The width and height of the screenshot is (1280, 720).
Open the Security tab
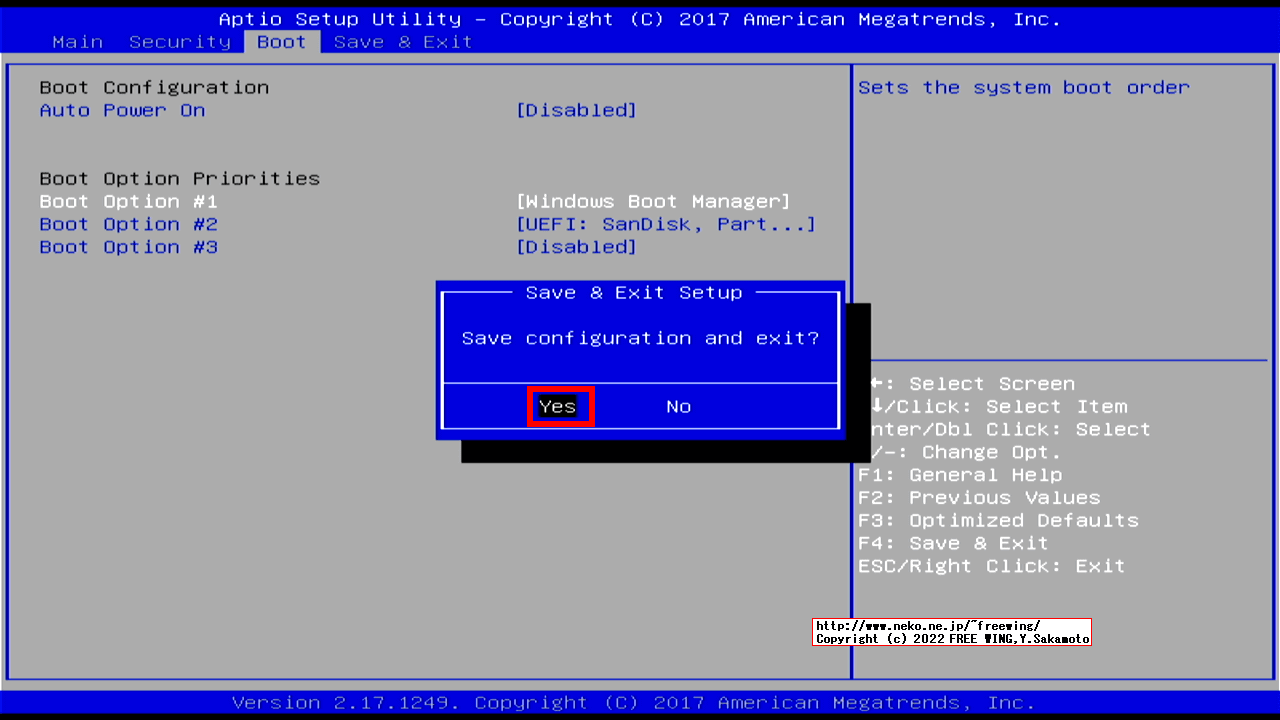coord(180,42)
